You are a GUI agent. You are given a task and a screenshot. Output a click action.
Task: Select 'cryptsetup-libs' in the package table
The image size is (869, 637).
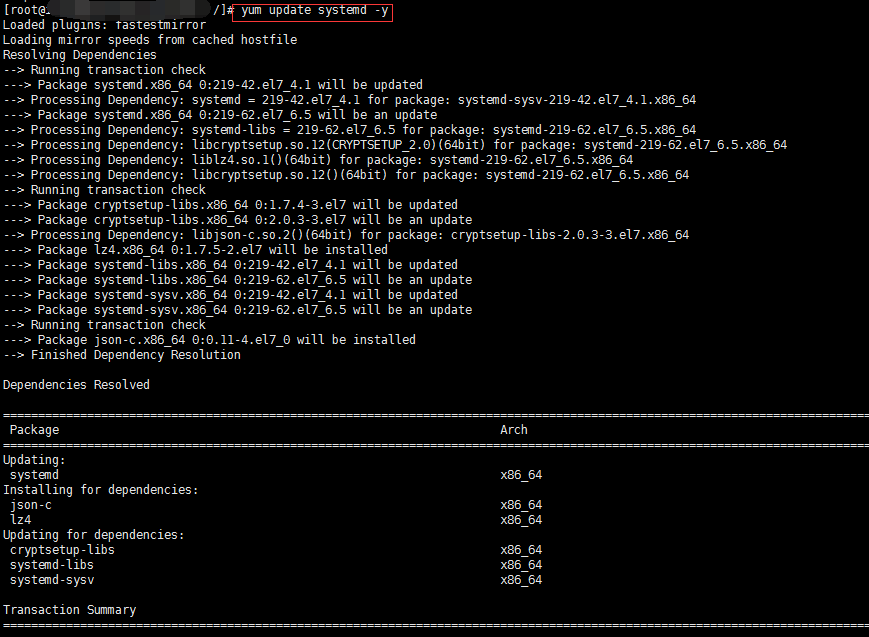pyautogui.click(x=62, y=550)
